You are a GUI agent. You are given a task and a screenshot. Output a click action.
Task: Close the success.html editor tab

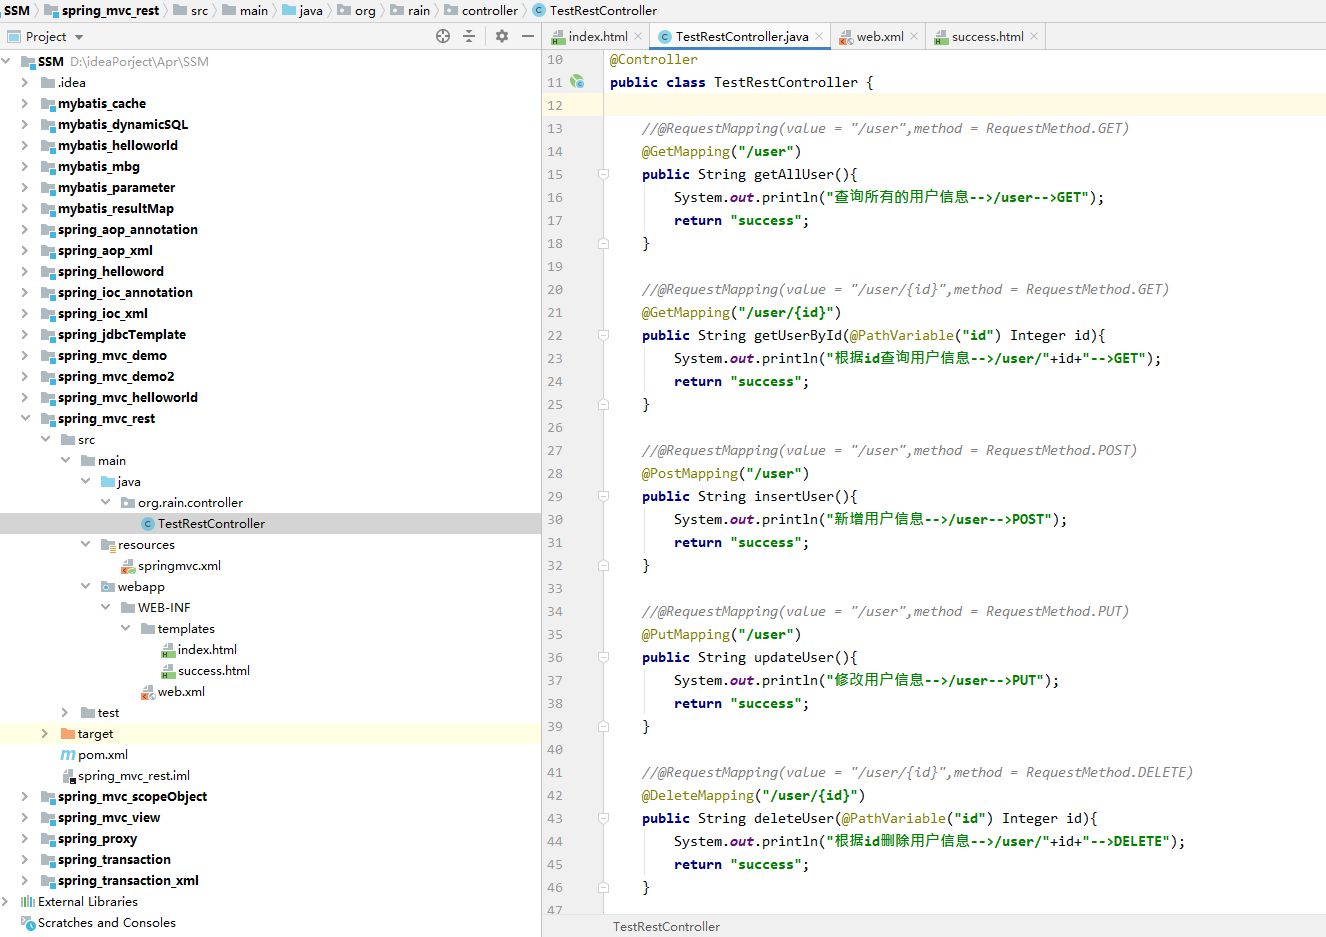click(1033, 36)
